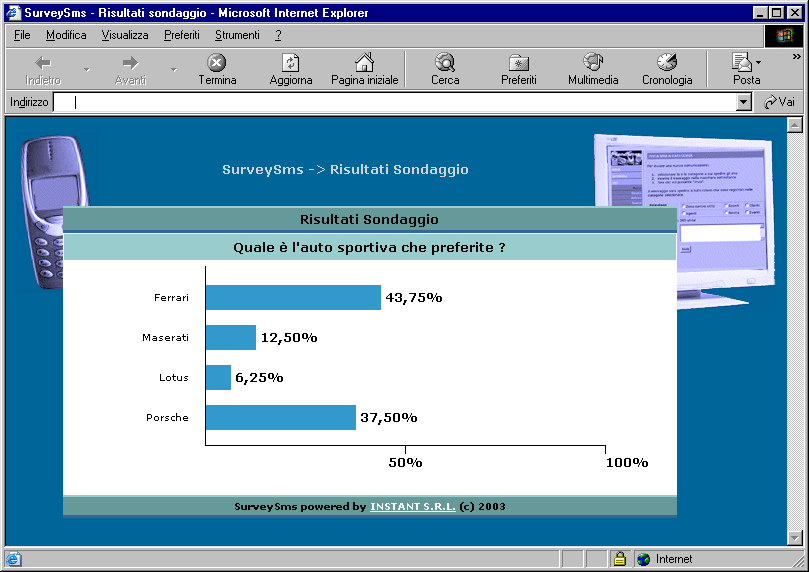This screenshot has width=809, height=572.
Task: Click the Porsche result bar
Action: [x=281, y=417]
